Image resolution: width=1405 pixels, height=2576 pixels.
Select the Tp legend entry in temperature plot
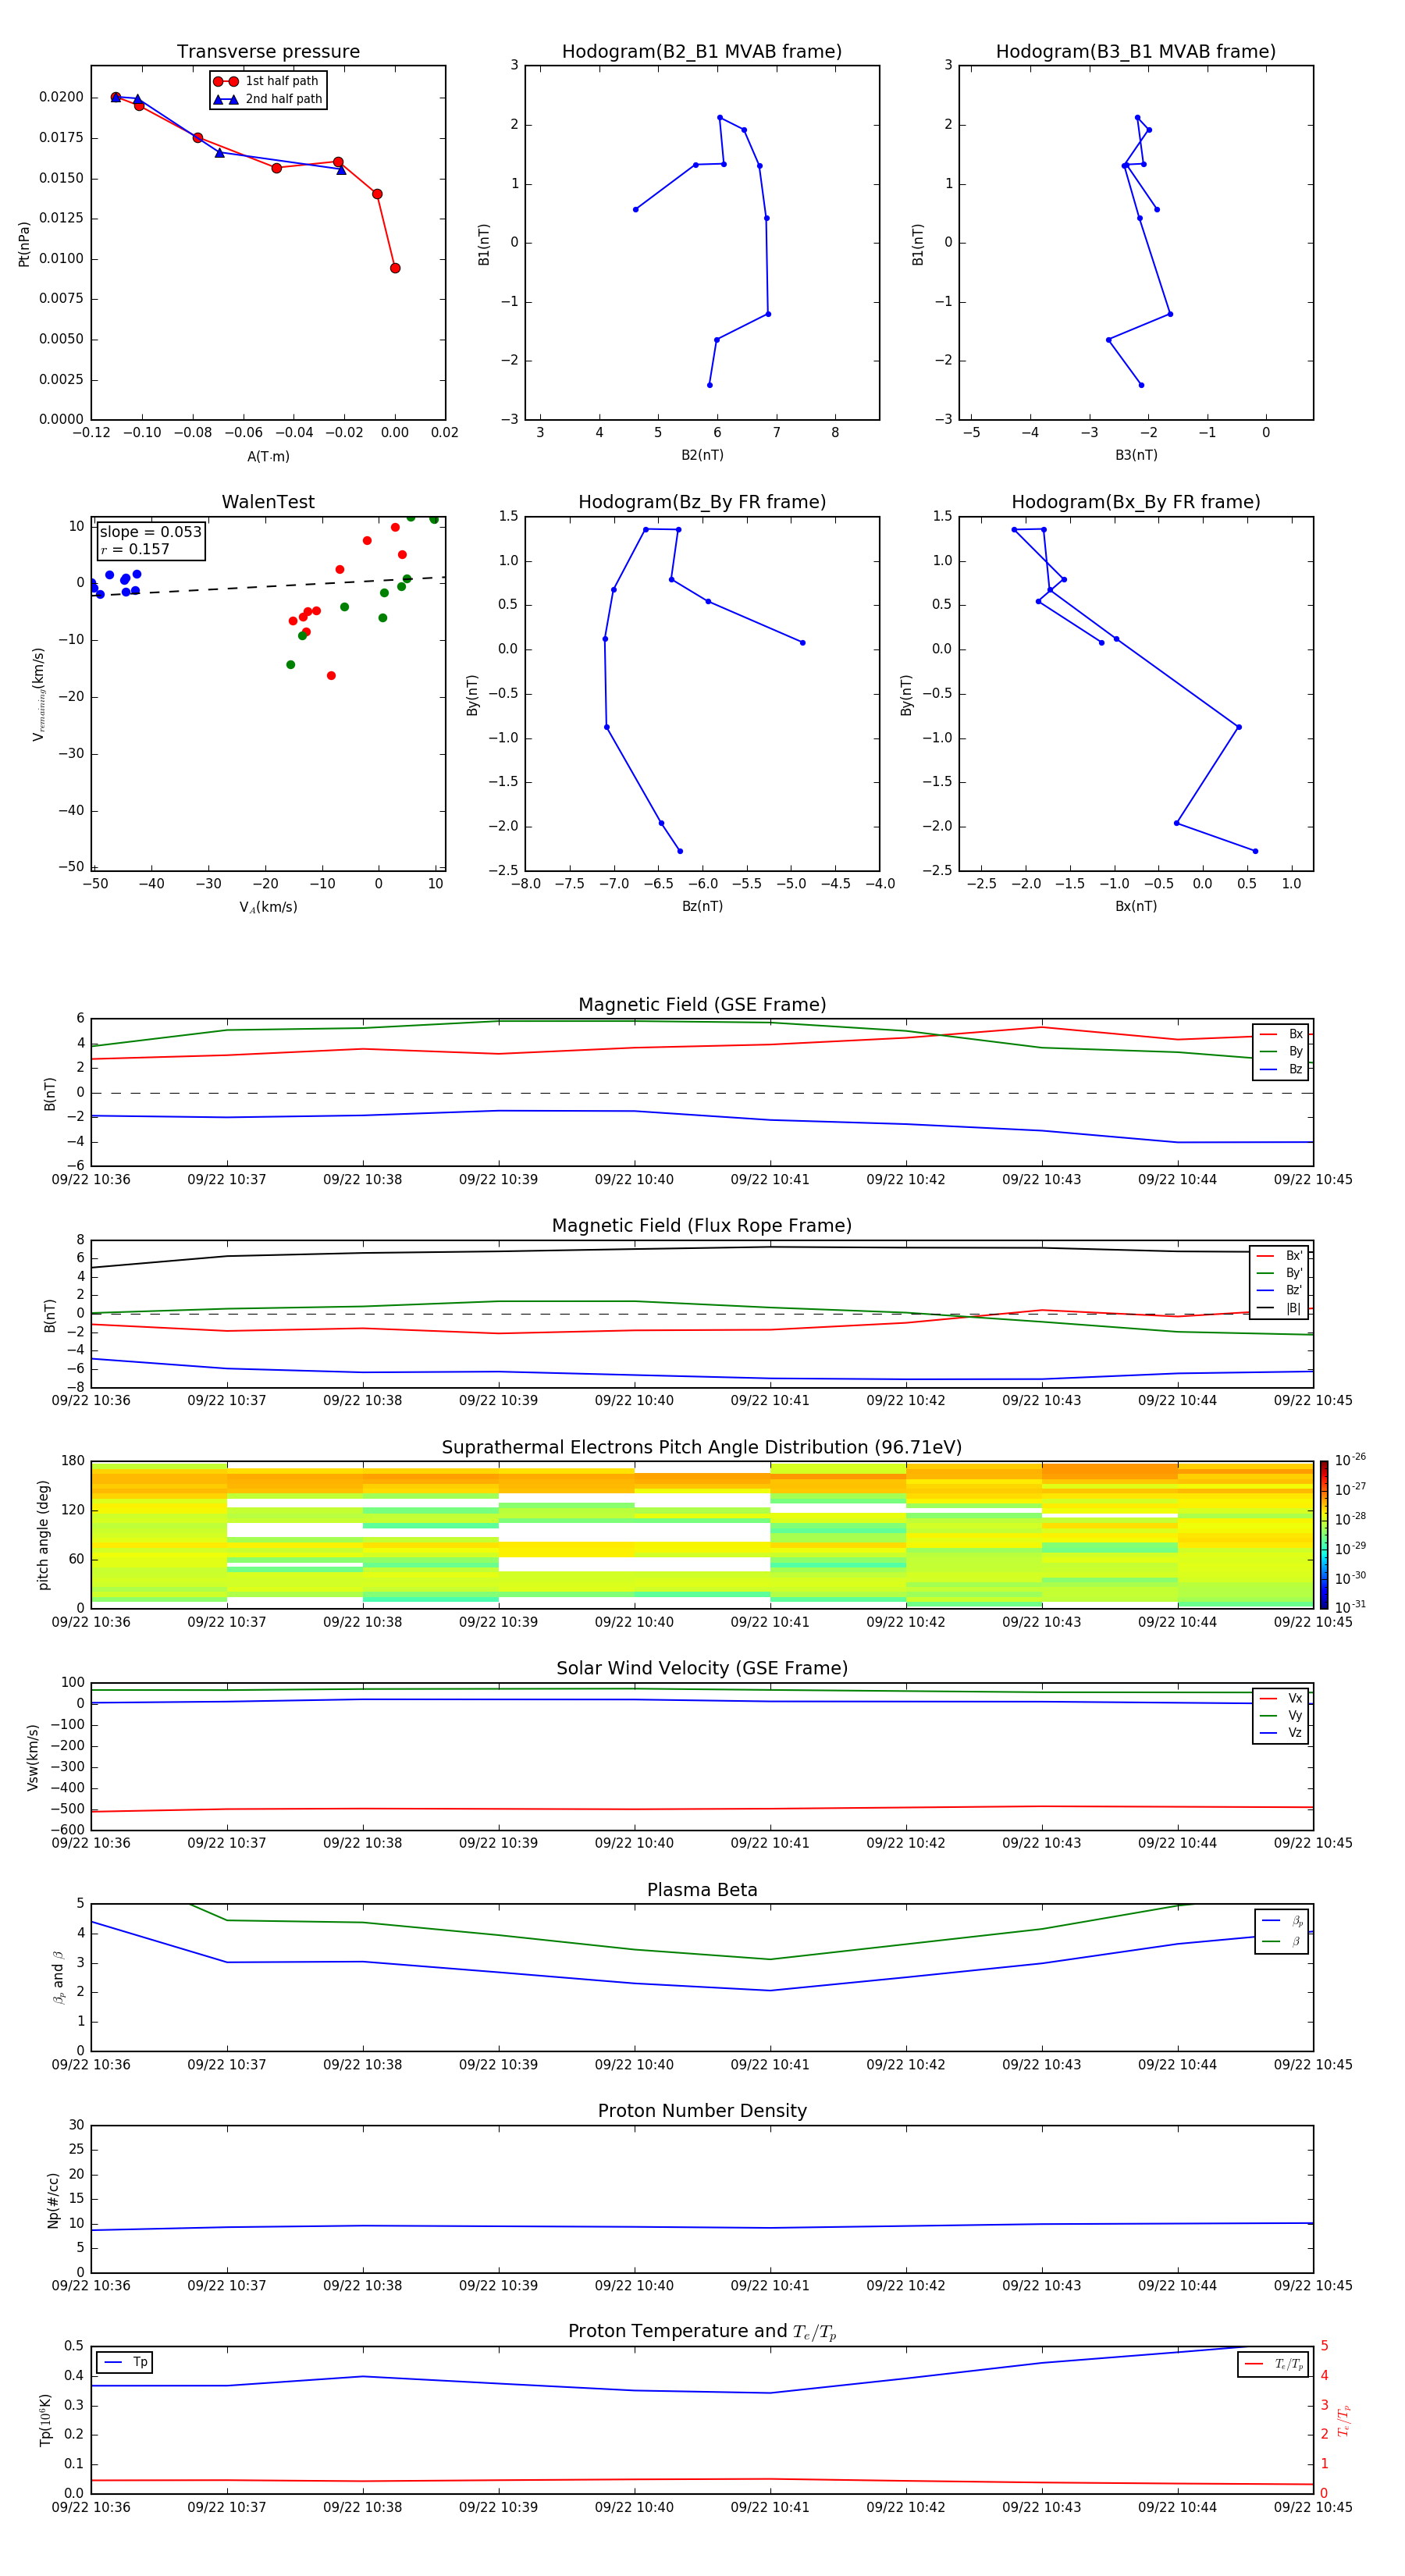click(125, 2362)
